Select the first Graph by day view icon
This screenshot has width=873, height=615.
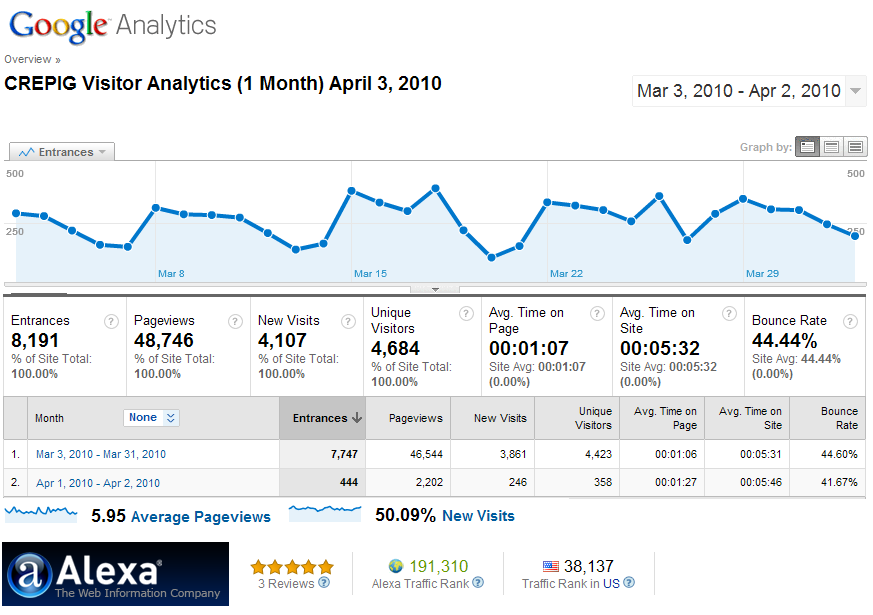807,147
